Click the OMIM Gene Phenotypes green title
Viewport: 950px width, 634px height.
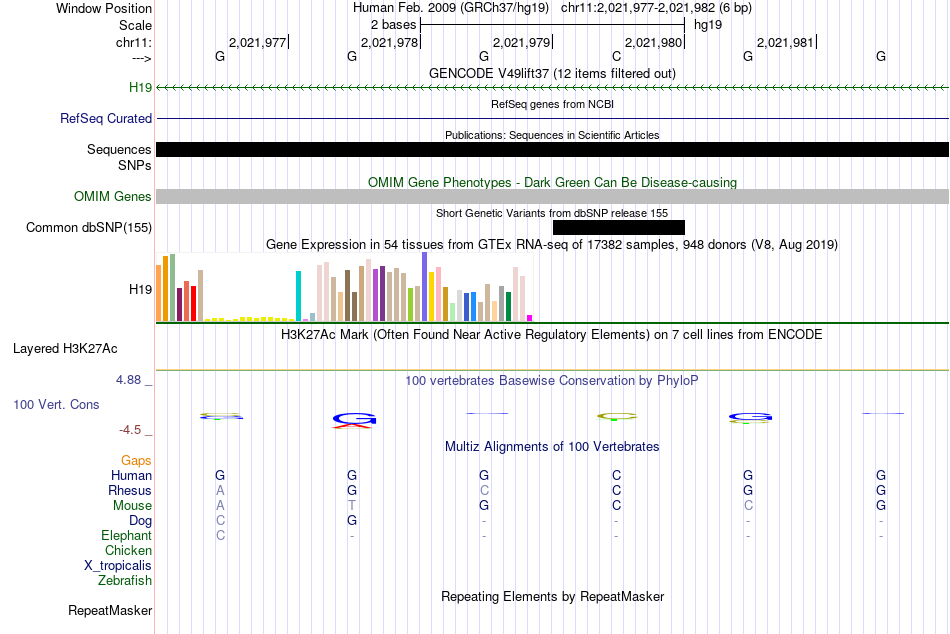click(x=552, y=182)
